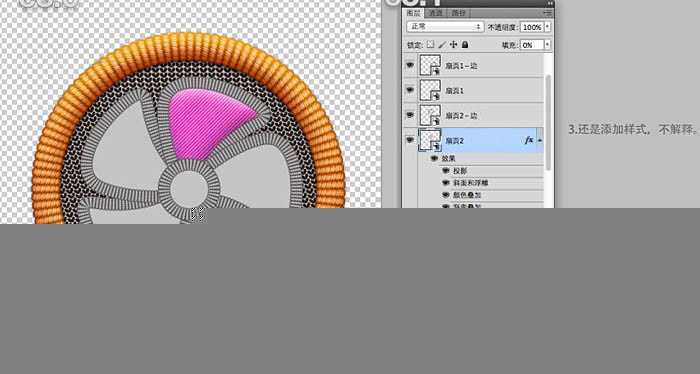Open the fill slider arrow

point(547,45)
